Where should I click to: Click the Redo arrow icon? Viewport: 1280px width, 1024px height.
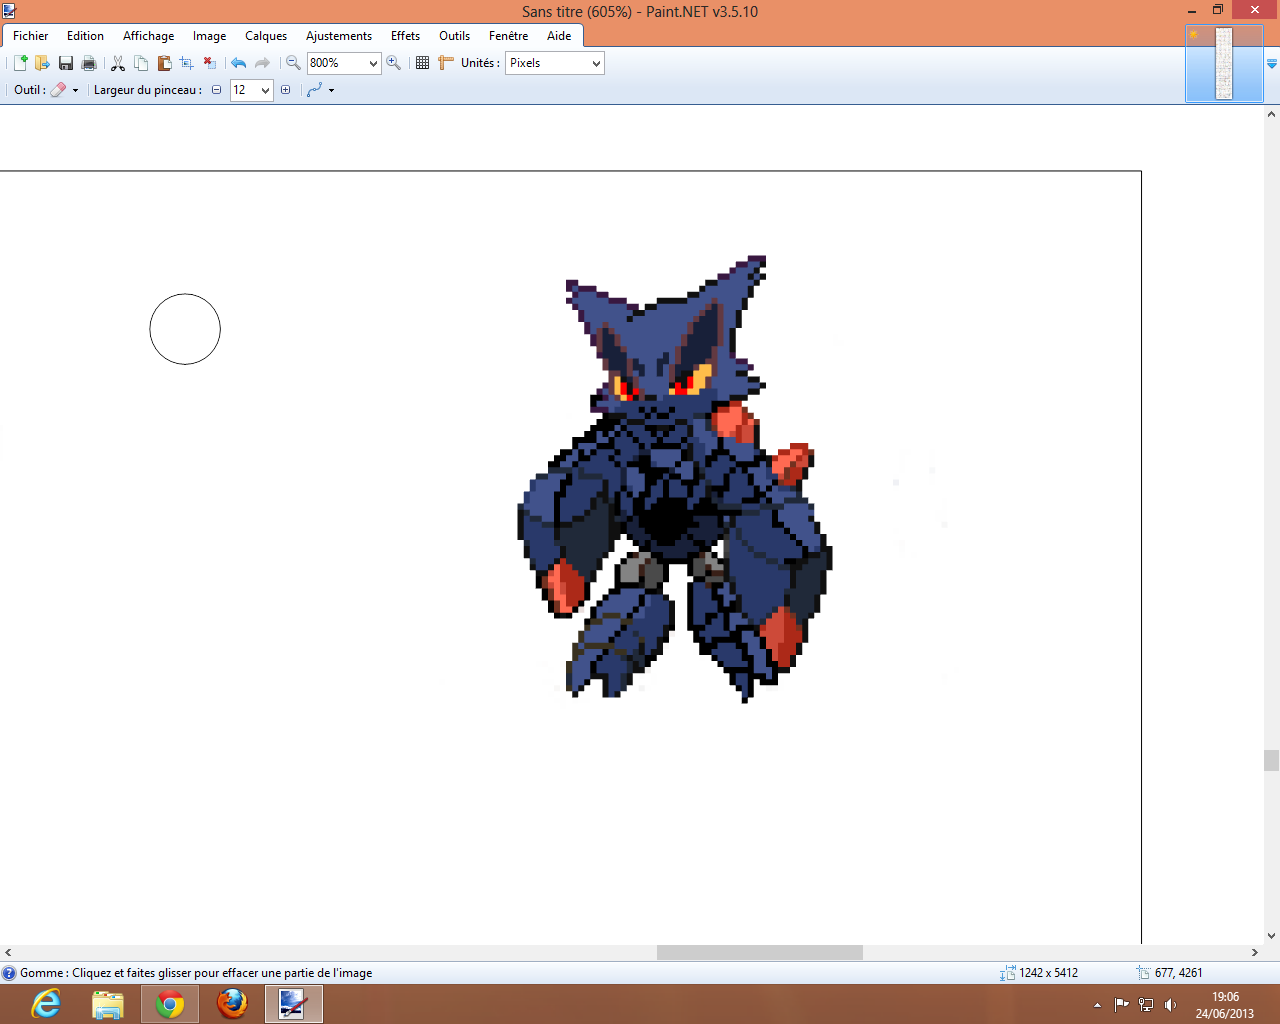(262, 63)
